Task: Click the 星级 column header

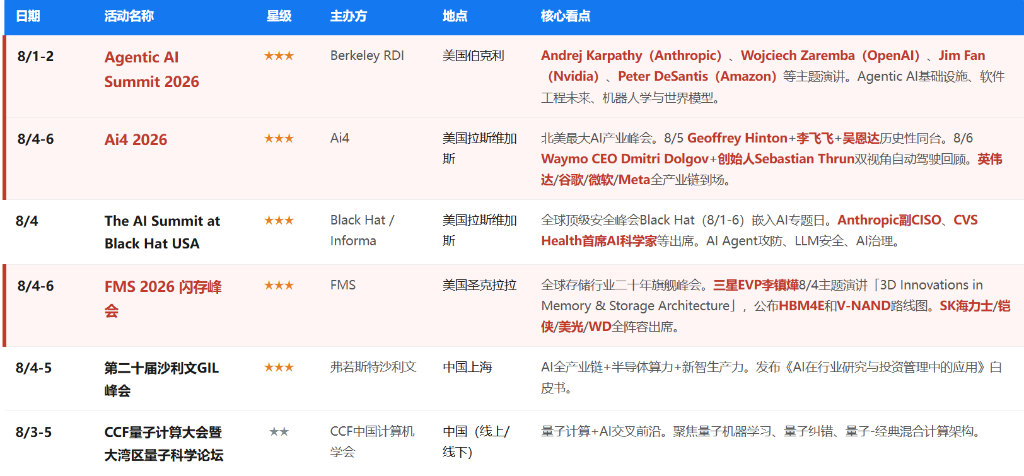Action: pos(279,16)
